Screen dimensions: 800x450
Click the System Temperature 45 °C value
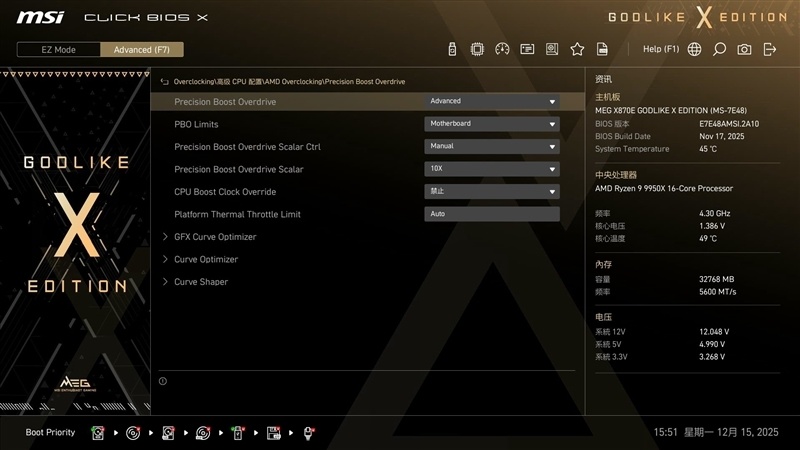tap(708, 149)
